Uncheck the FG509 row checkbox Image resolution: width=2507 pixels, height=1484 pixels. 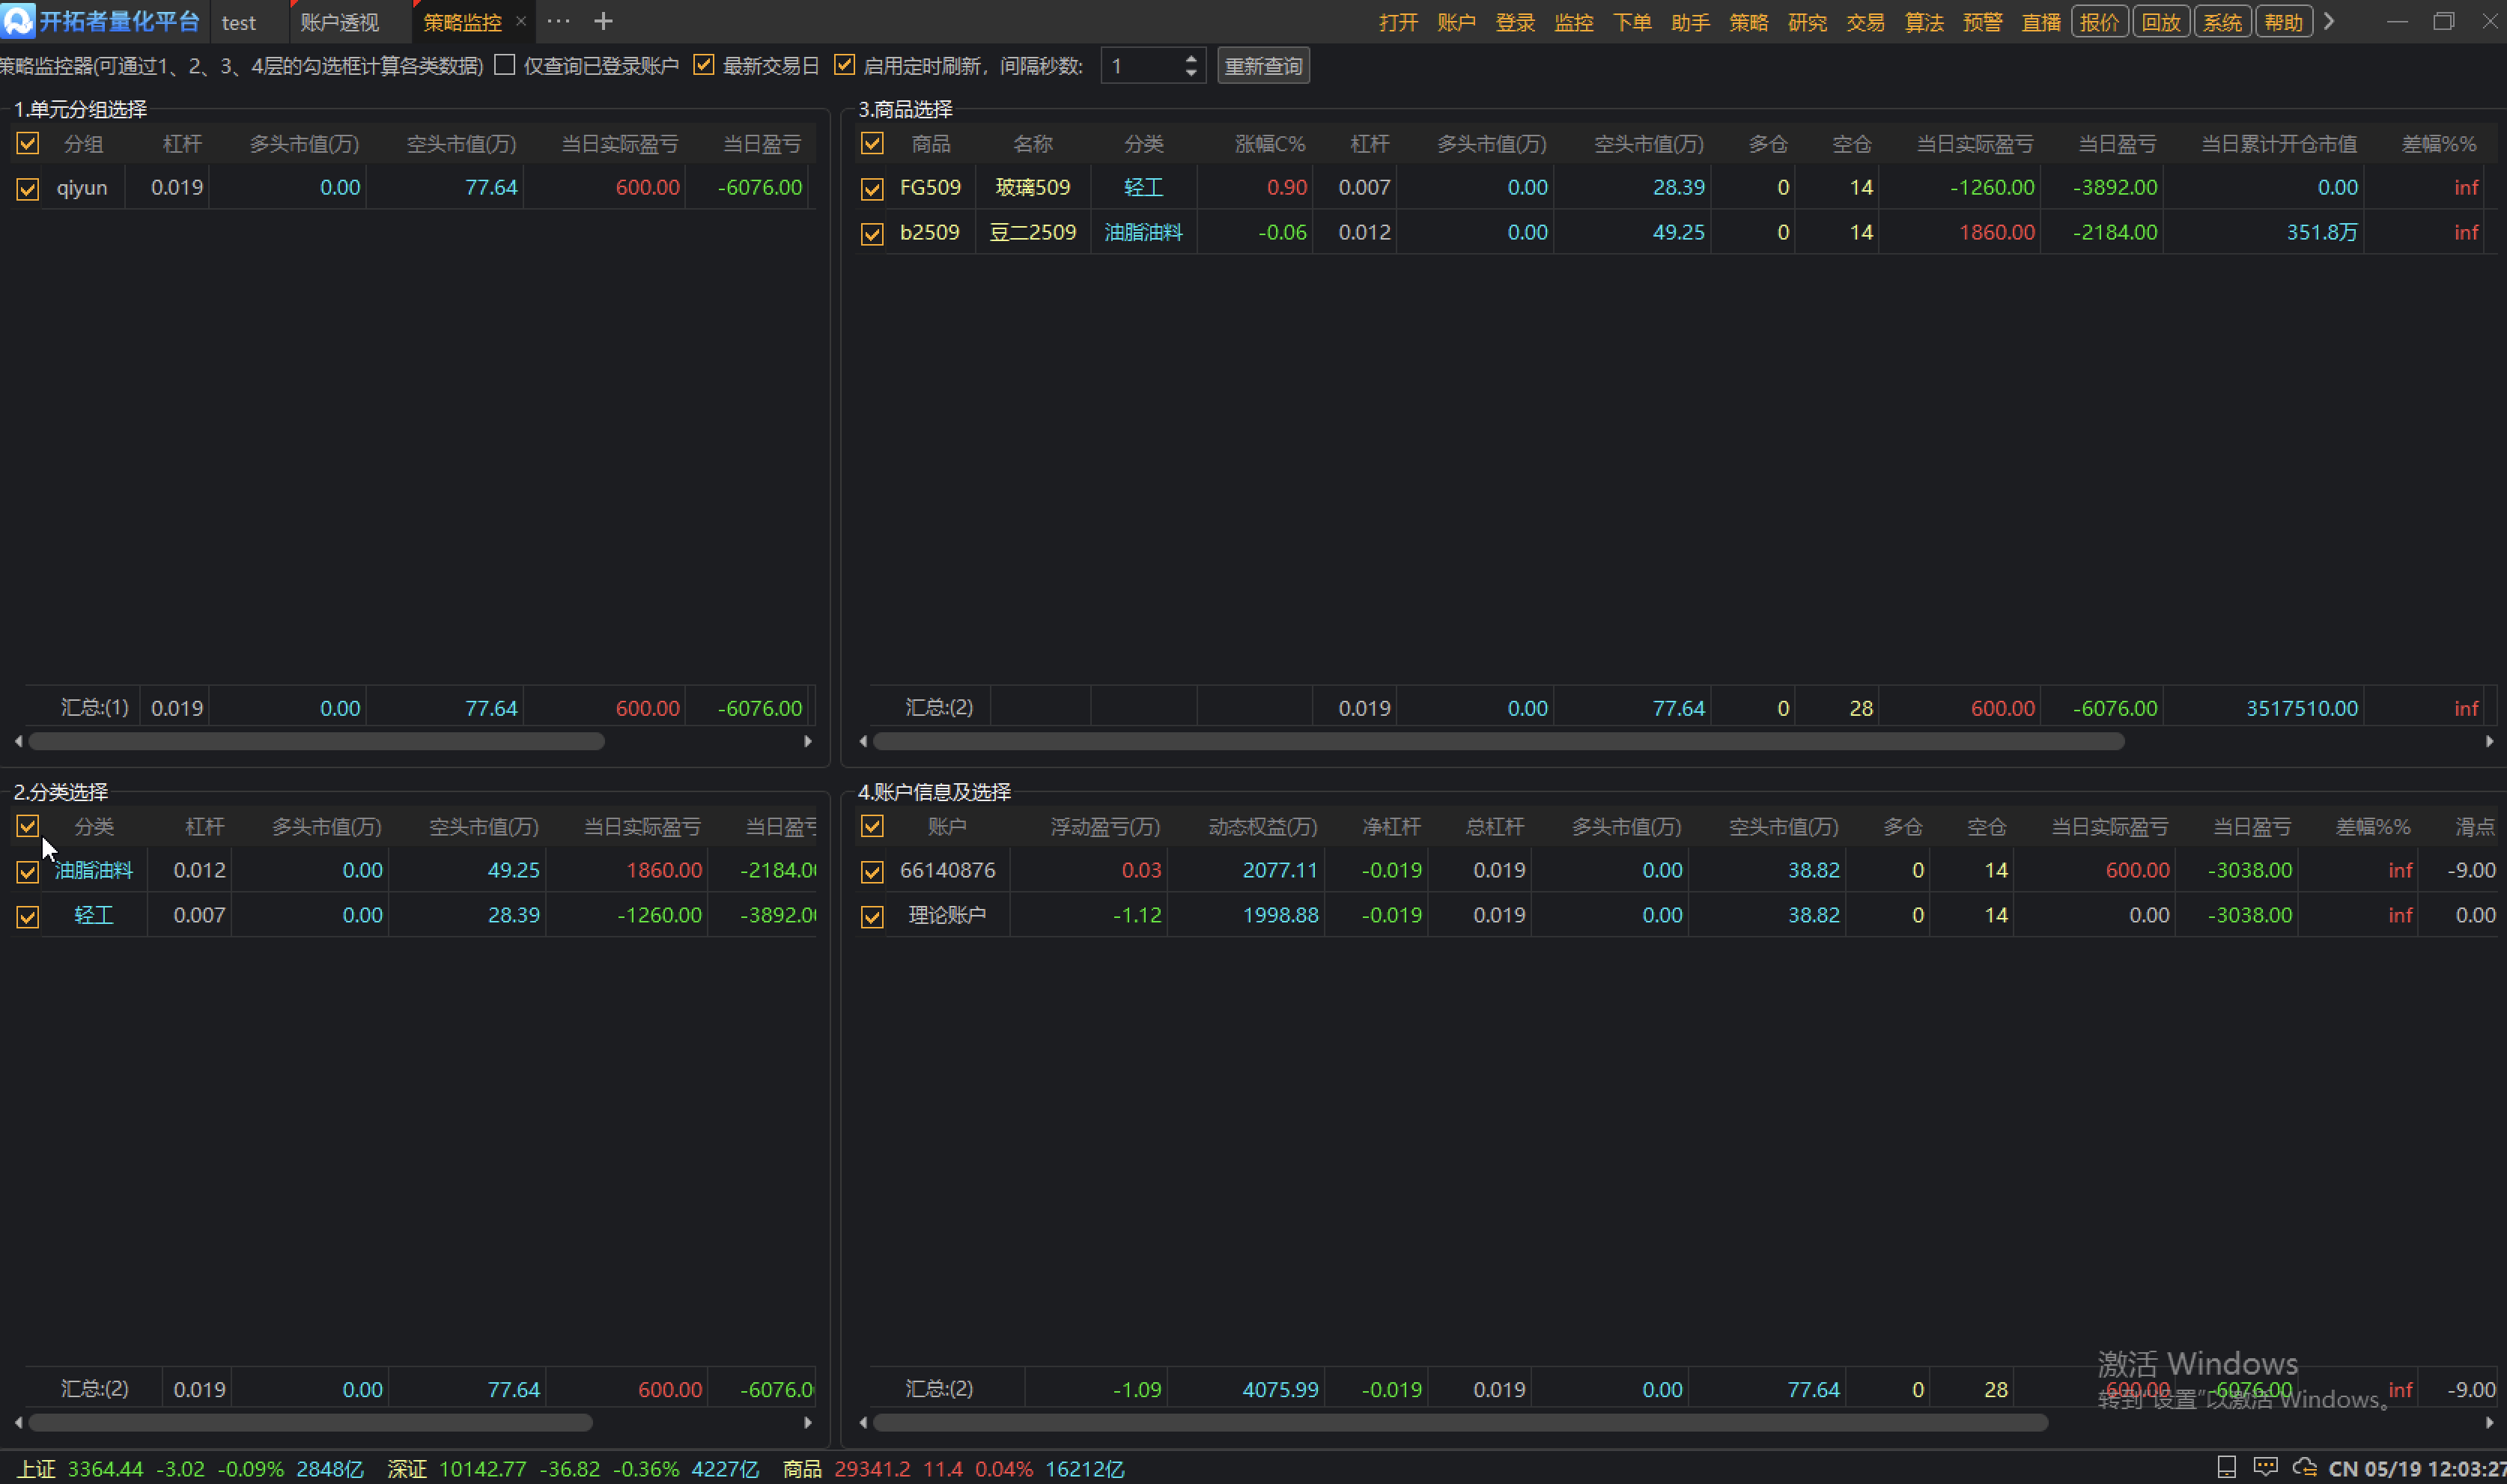(x=872, y=189)
